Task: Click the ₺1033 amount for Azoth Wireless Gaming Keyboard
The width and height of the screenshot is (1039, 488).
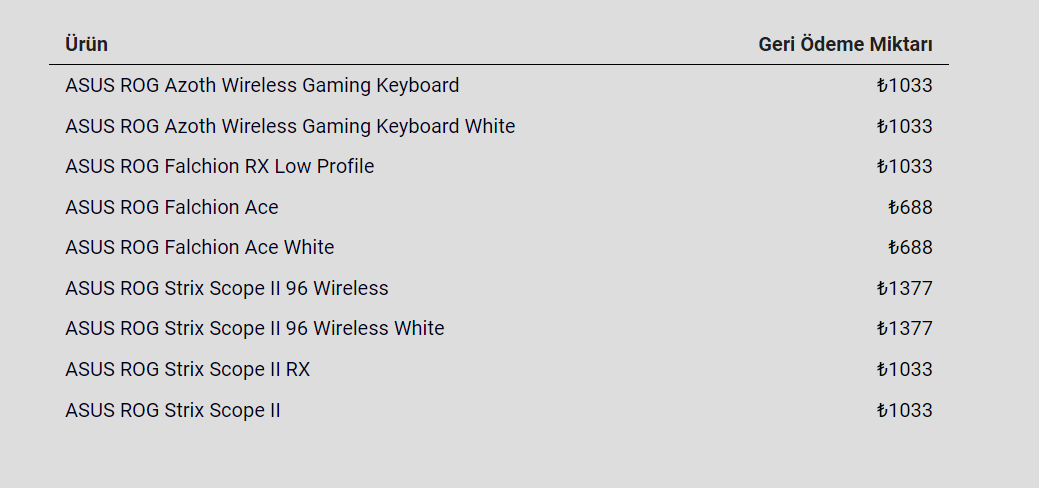Action: 904,85
